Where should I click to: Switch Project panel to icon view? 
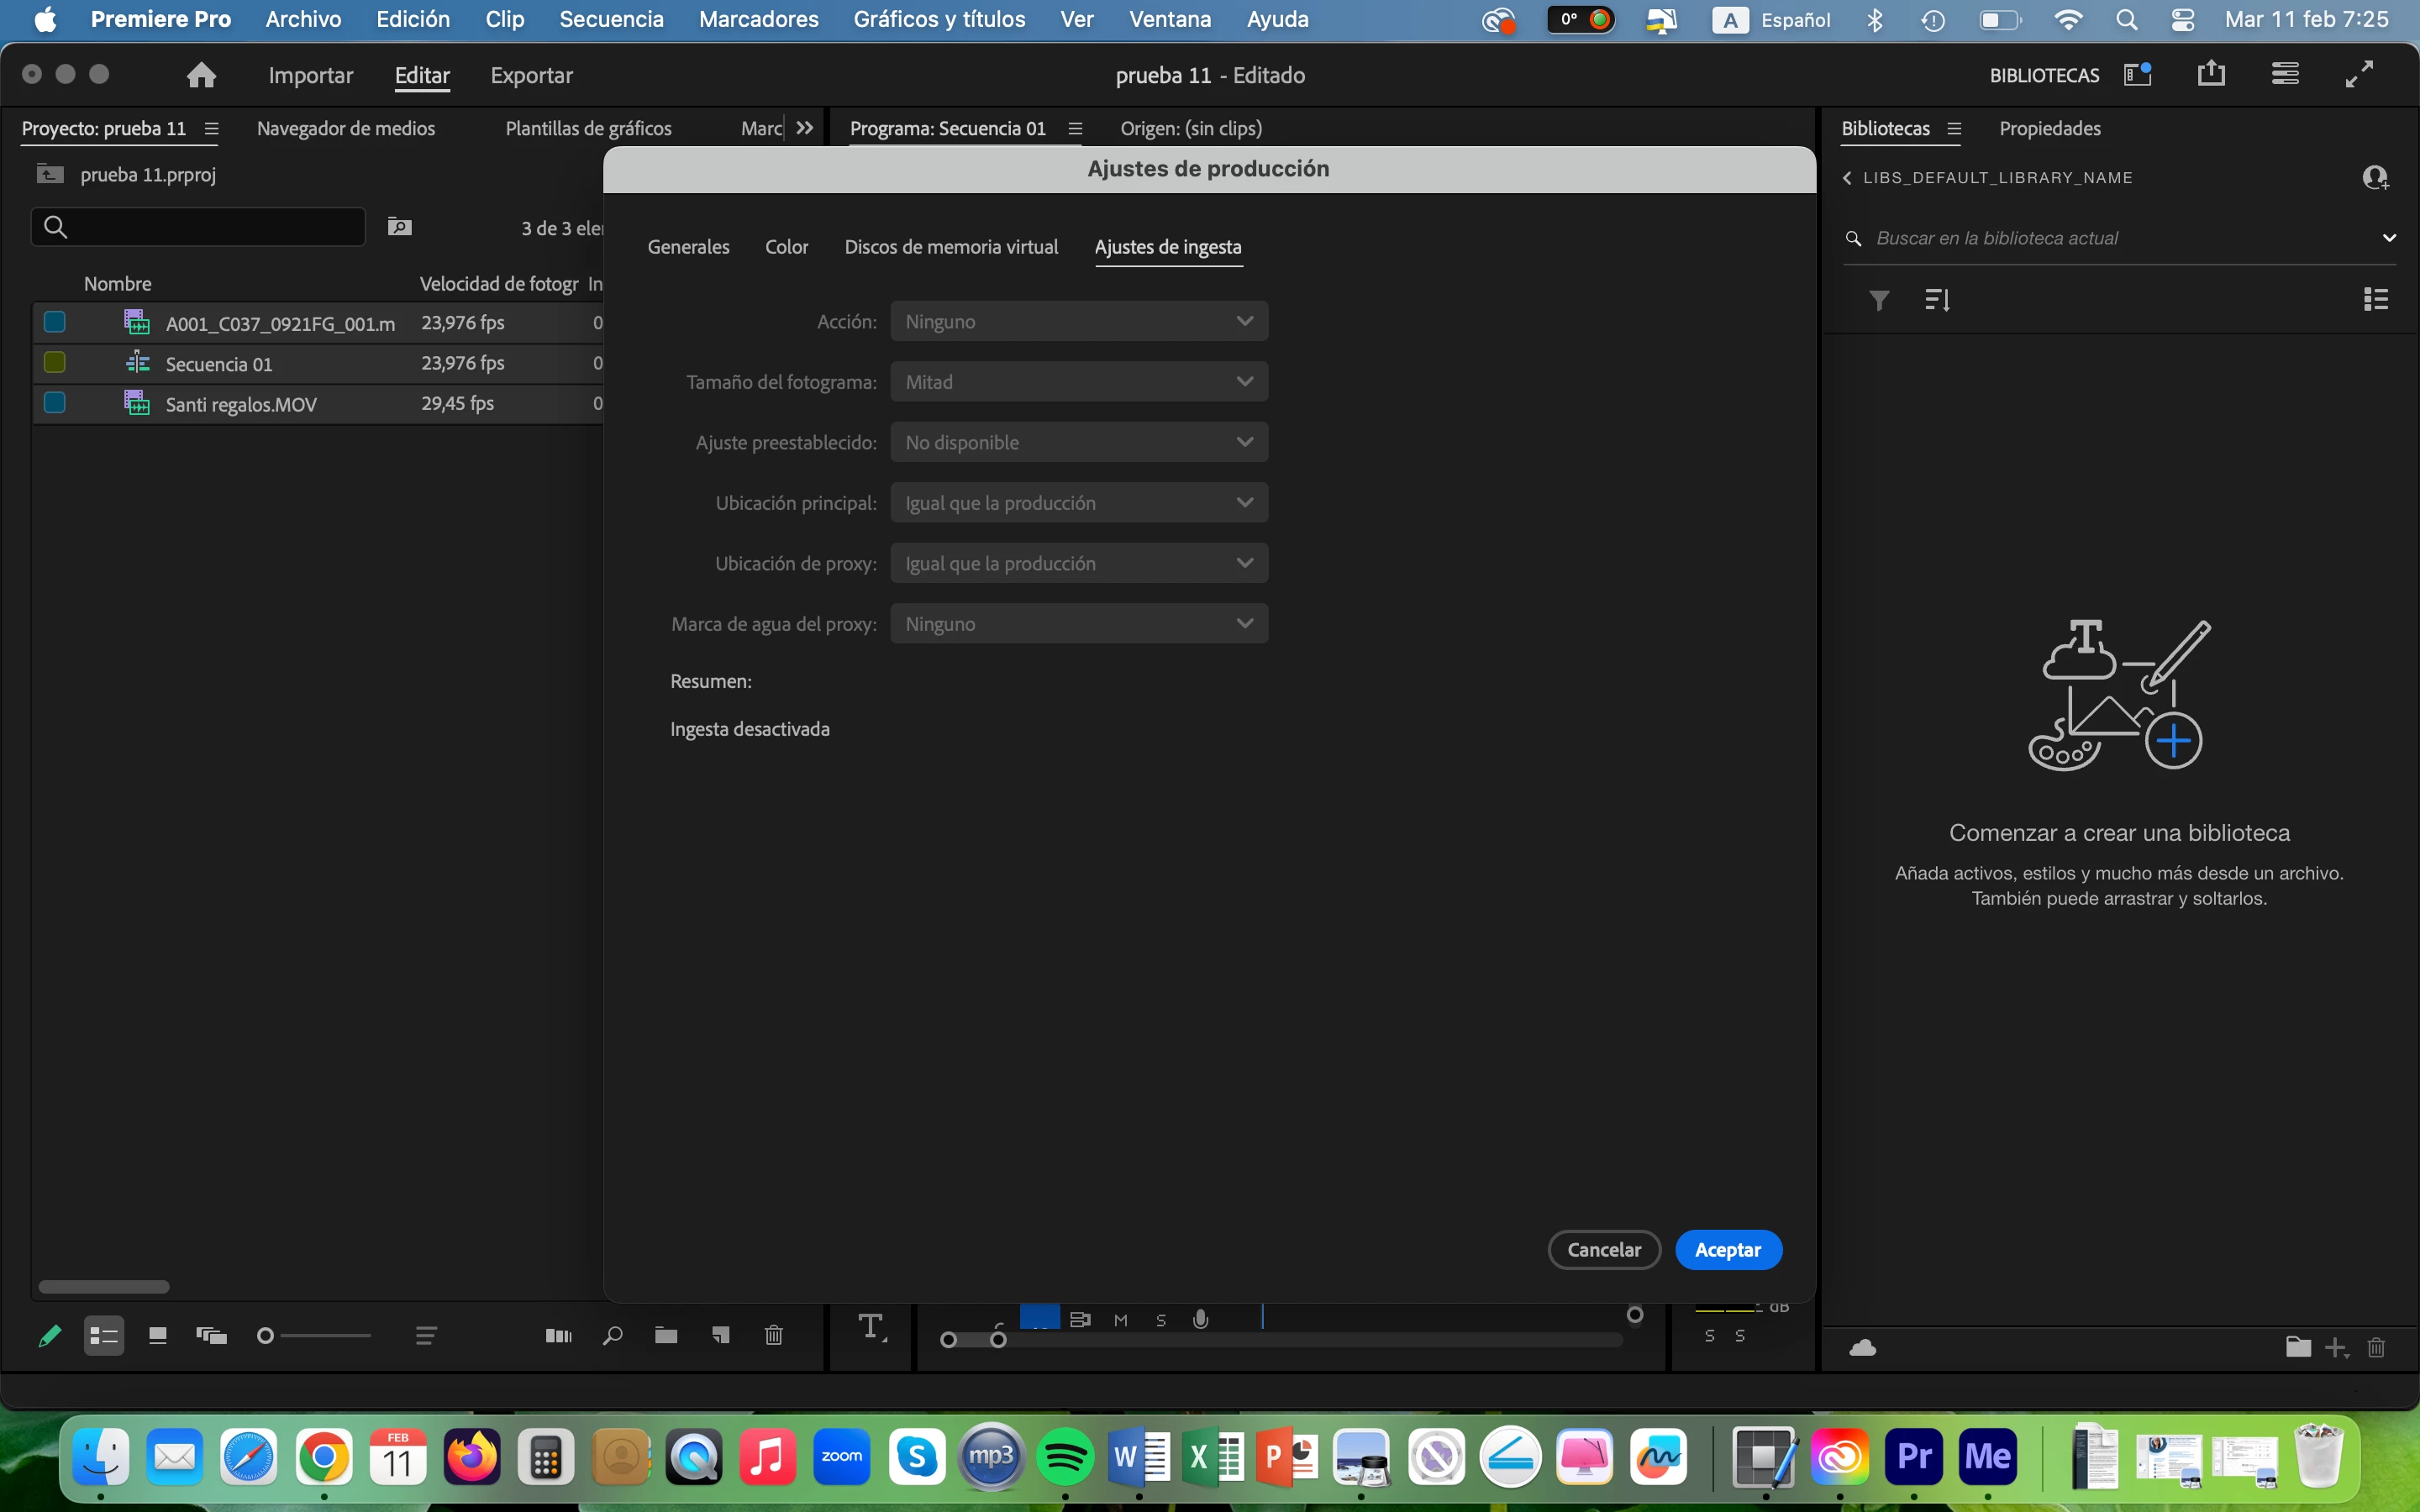pyautogui.click(x=158, y=1335)
